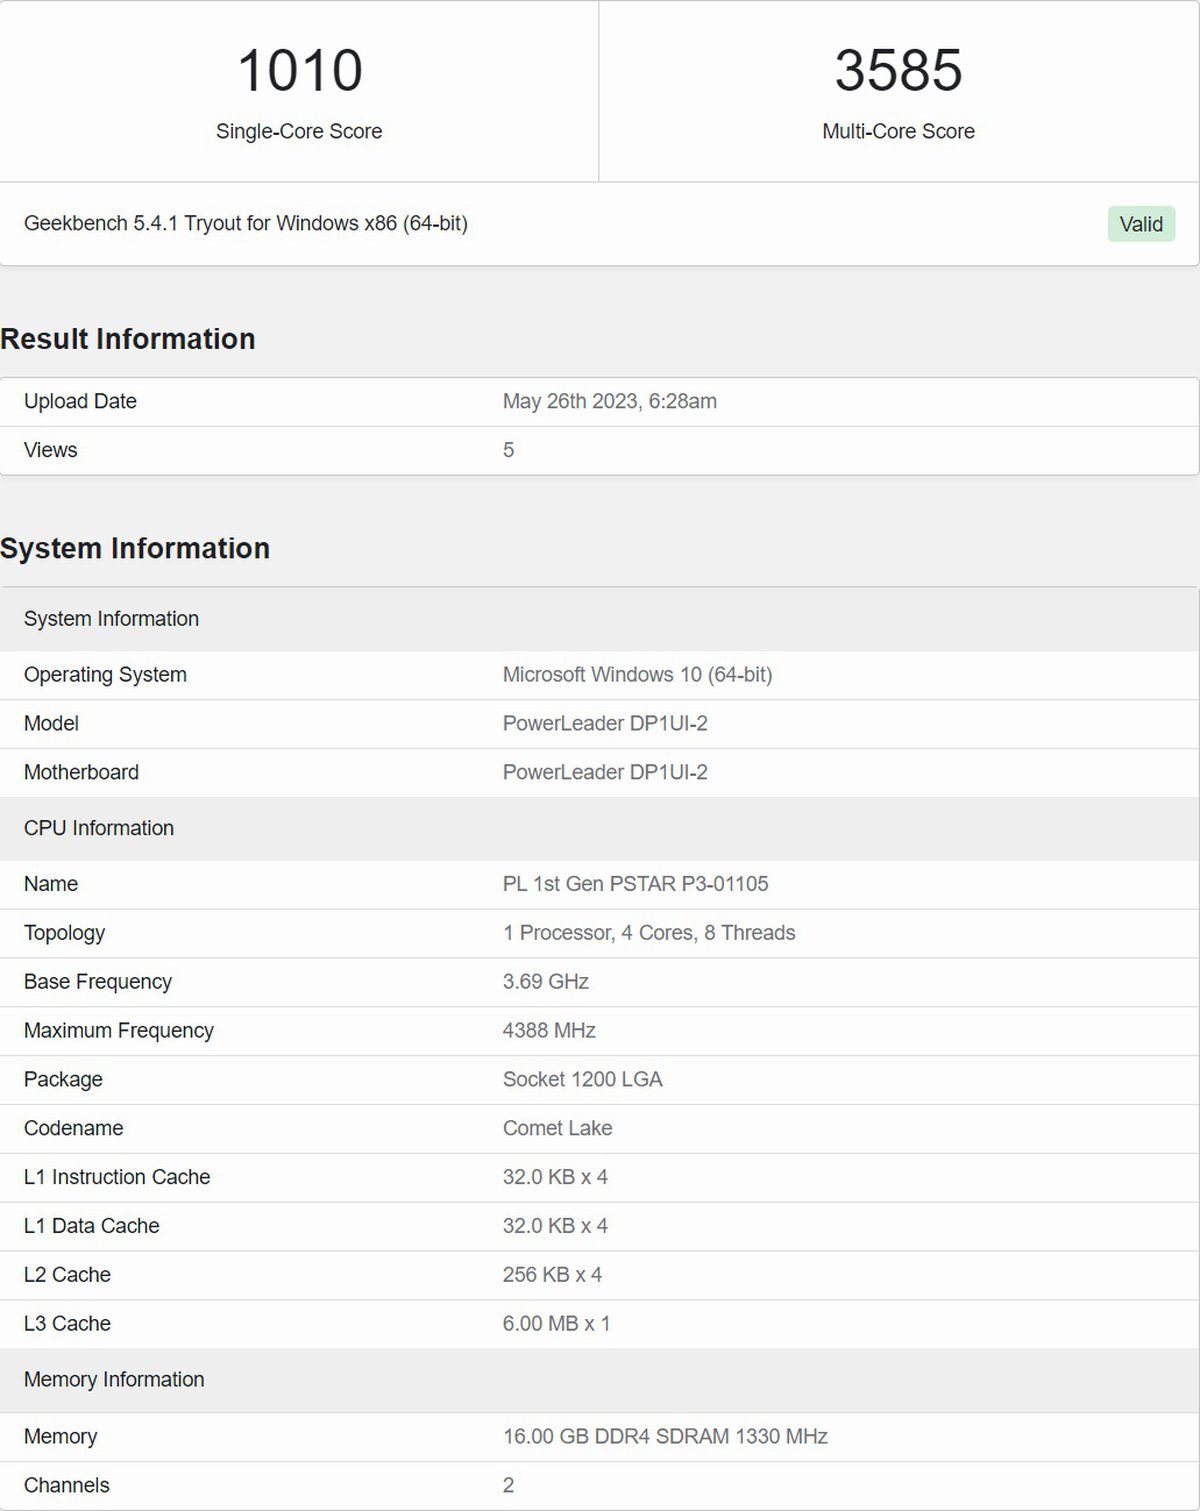Click the PowerLeader DP1UI-2 value in Model row
This screenshot has width=1200, height=1511.
pyautogui.click(x=605, y=723)
